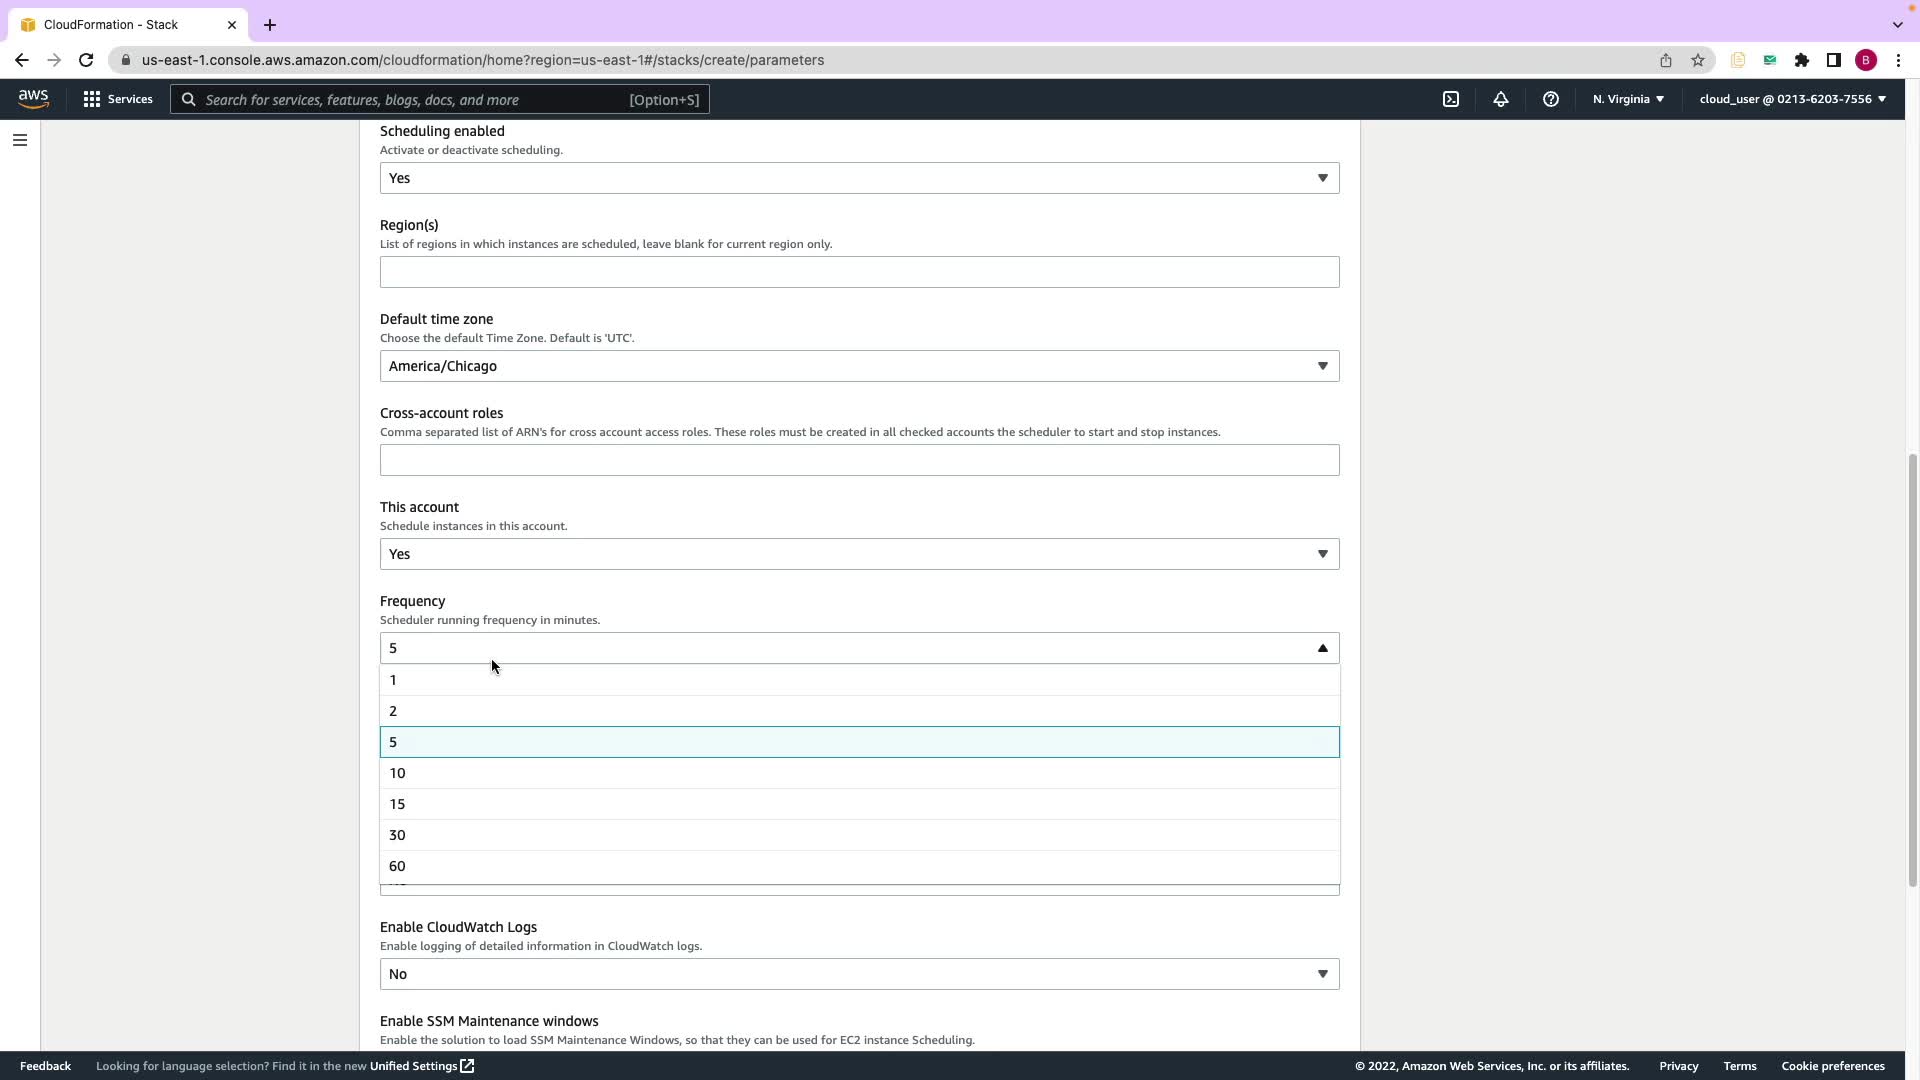Click the Feedback button in footer
Viewport: 1920px width, 1080px height.
tap(45, 1066)
